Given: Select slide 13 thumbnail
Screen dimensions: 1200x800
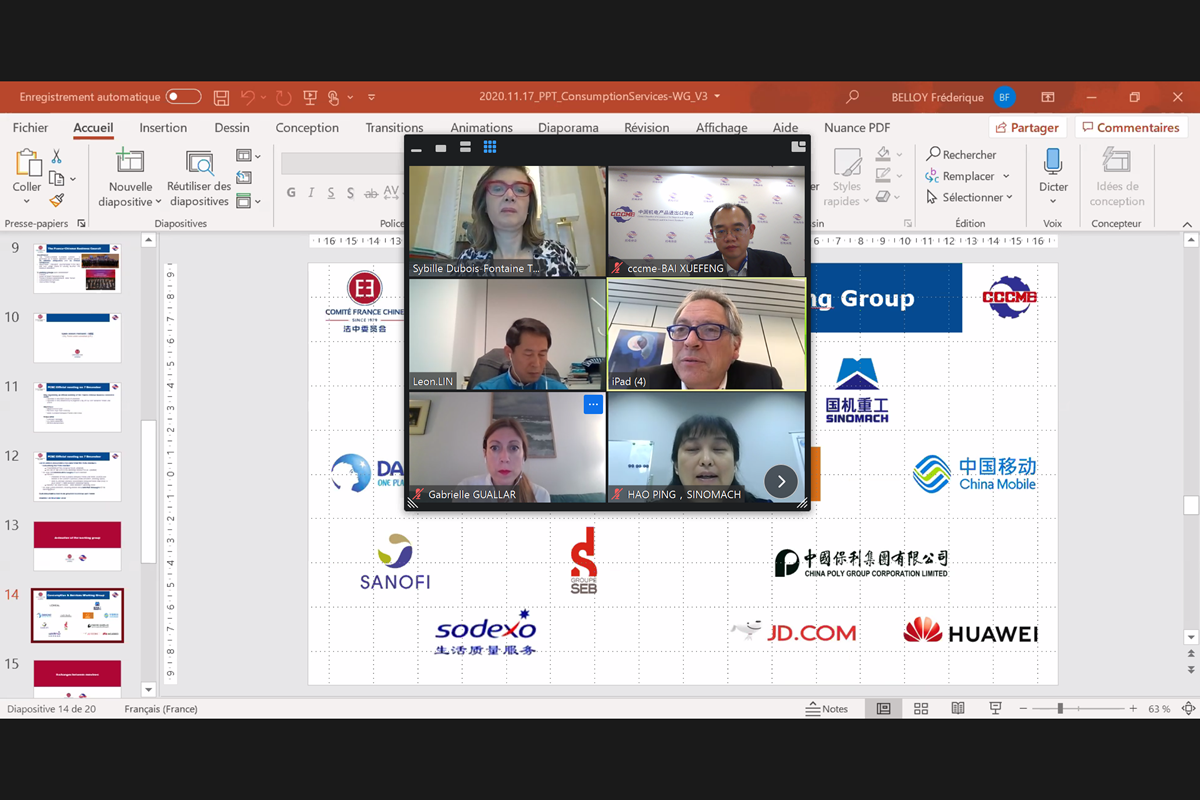Looking at the screenshot, I should coord(77,546).
